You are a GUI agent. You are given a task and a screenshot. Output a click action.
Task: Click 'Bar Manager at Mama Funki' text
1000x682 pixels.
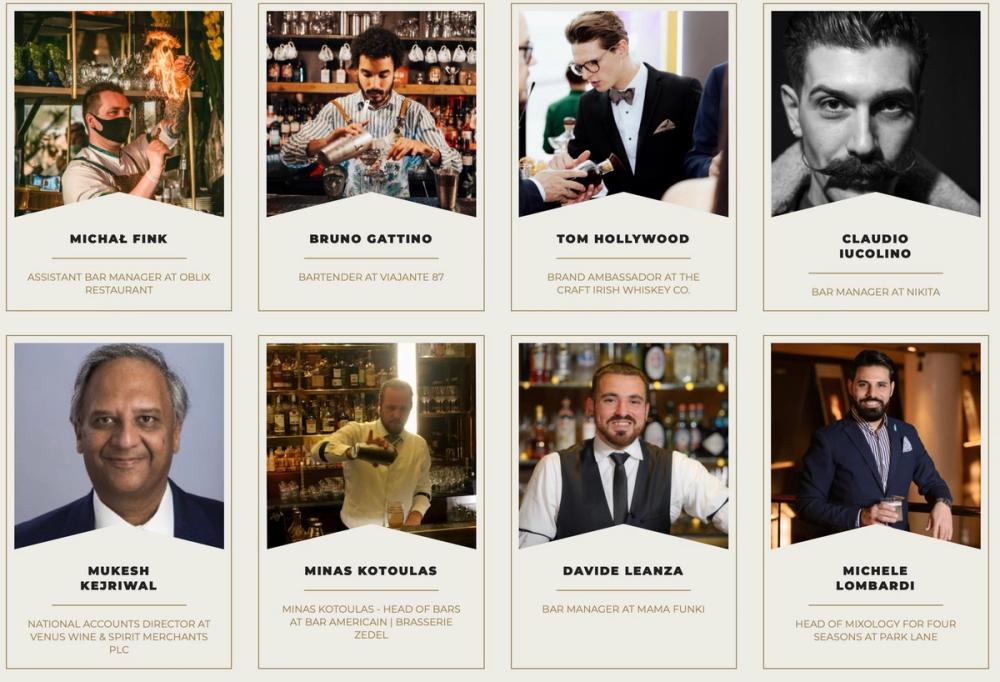[623, 609]
